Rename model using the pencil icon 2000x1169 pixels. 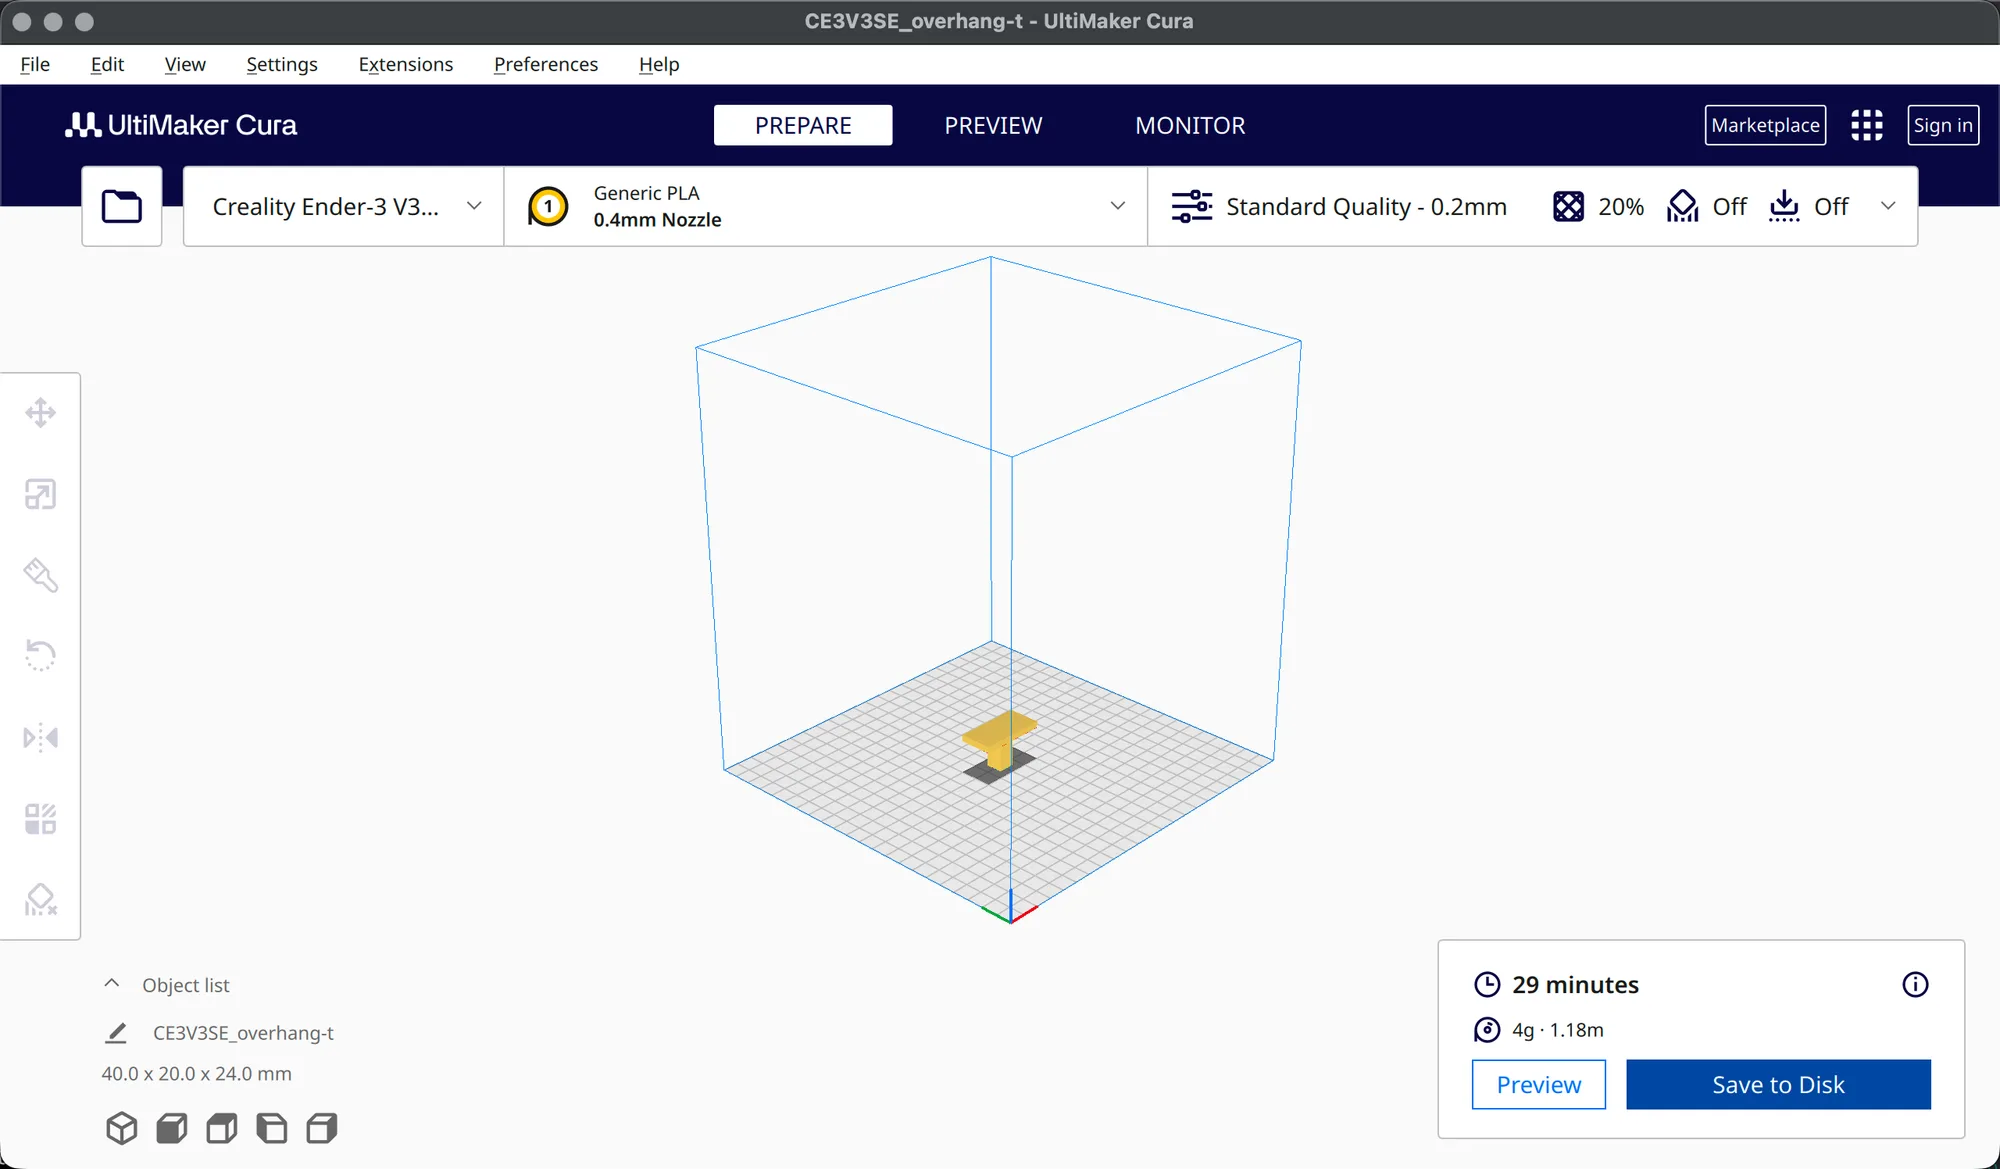tap(116, 1033)
